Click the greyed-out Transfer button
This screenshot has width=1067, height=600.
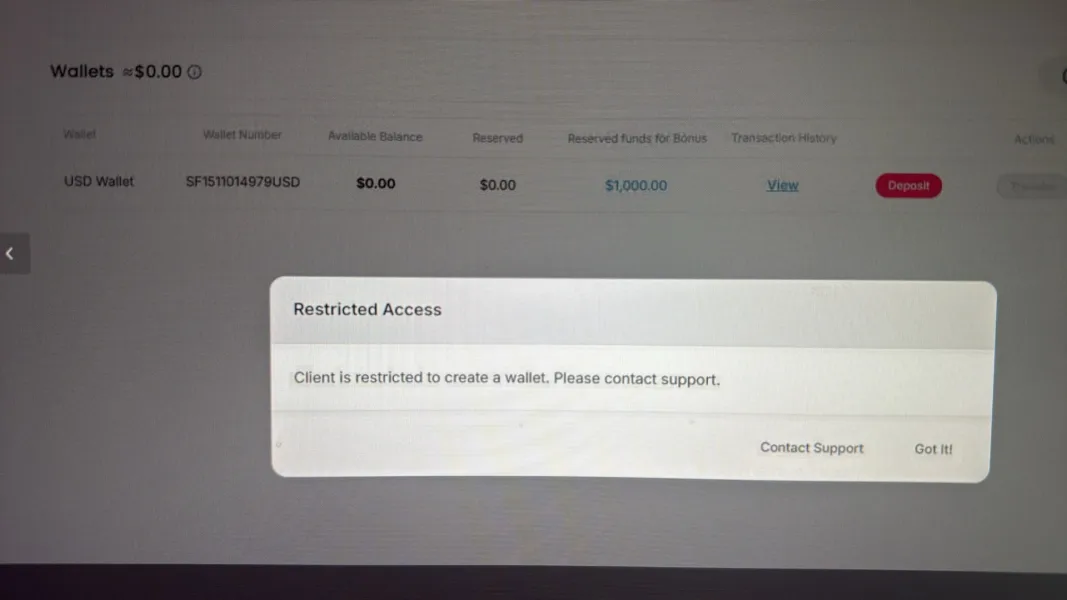[x=1032, y=186]
